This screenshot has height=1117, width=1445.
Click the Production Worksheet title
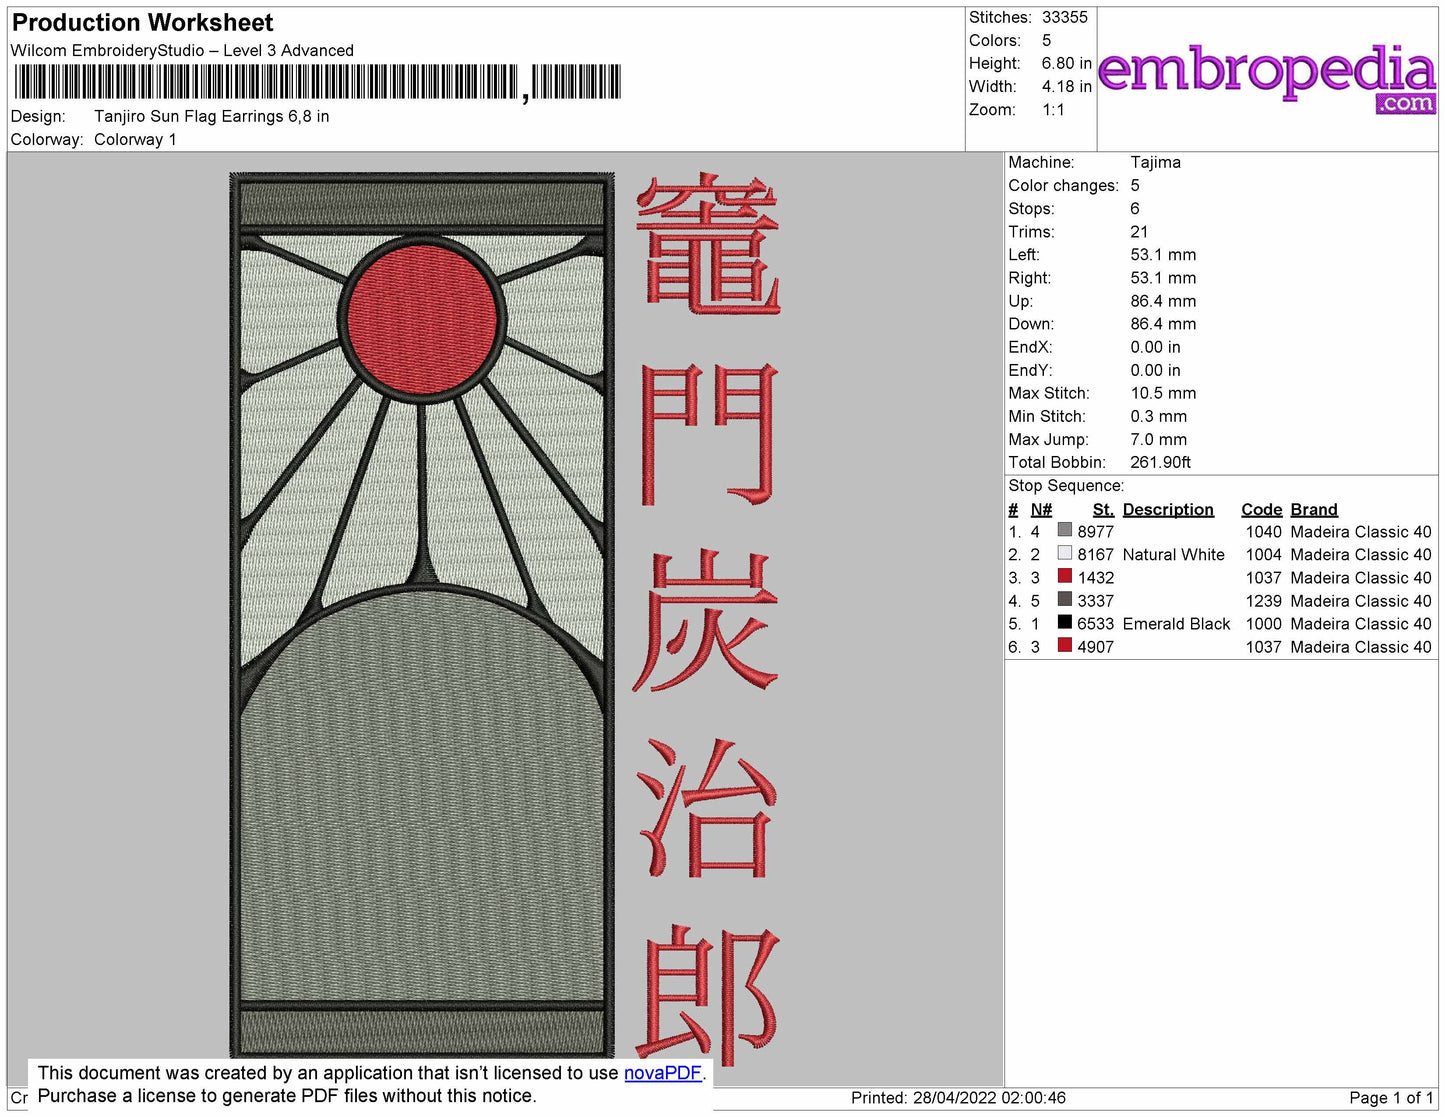[143, 23]
